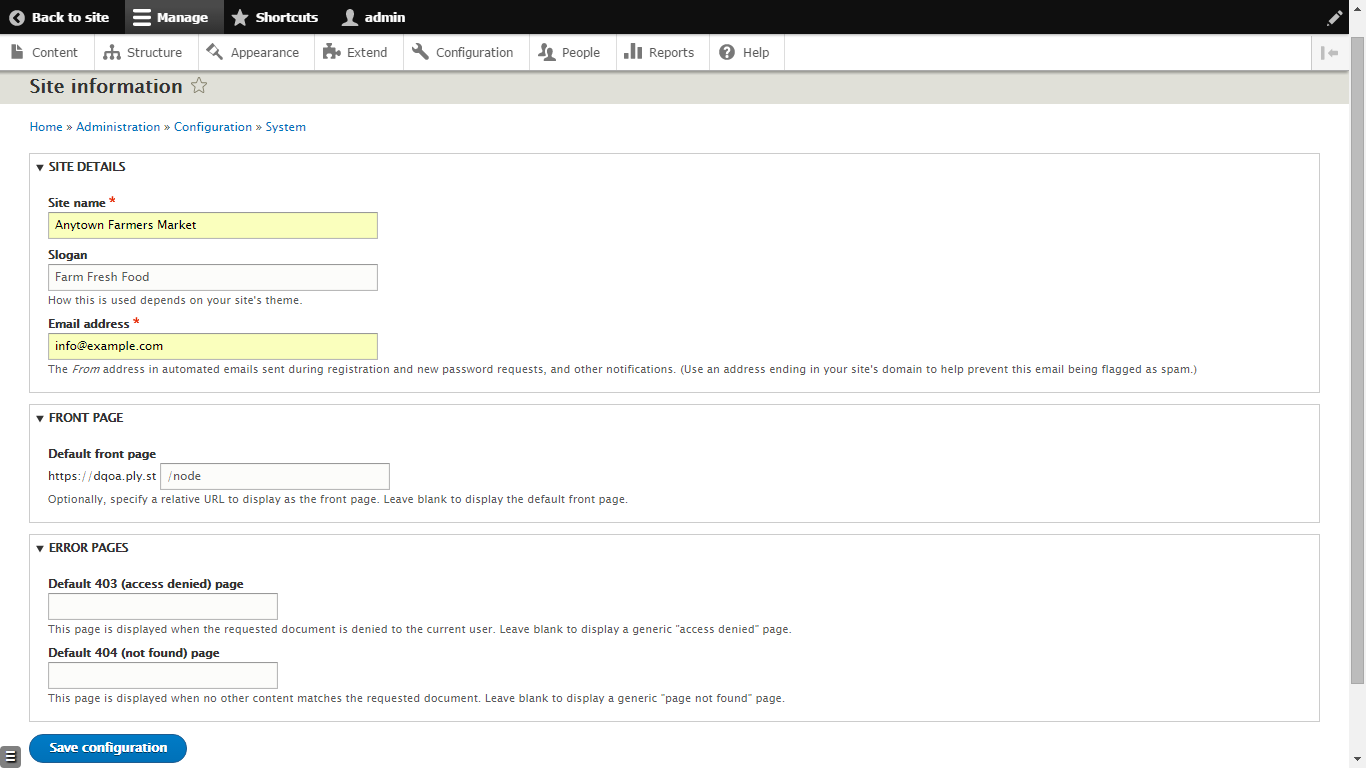The width and height of the screenshot is (1366, 768).
Task: Toggle contextual editing with the pencil icon
Action: 1336,16
